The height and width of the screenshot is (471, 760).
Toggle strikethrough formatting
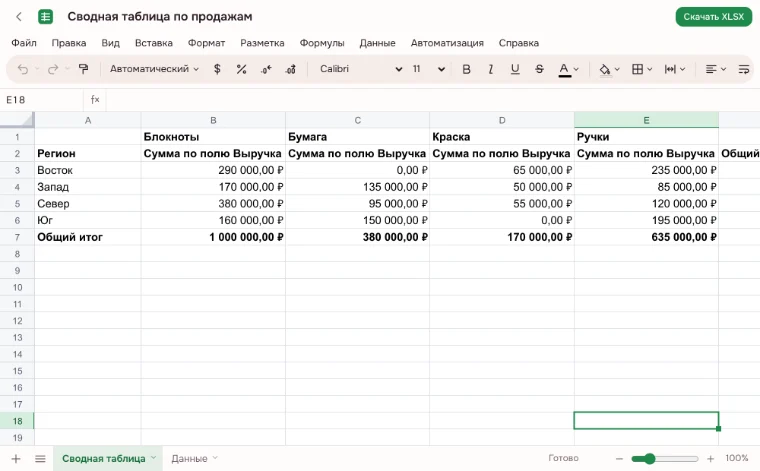[539, 69]
